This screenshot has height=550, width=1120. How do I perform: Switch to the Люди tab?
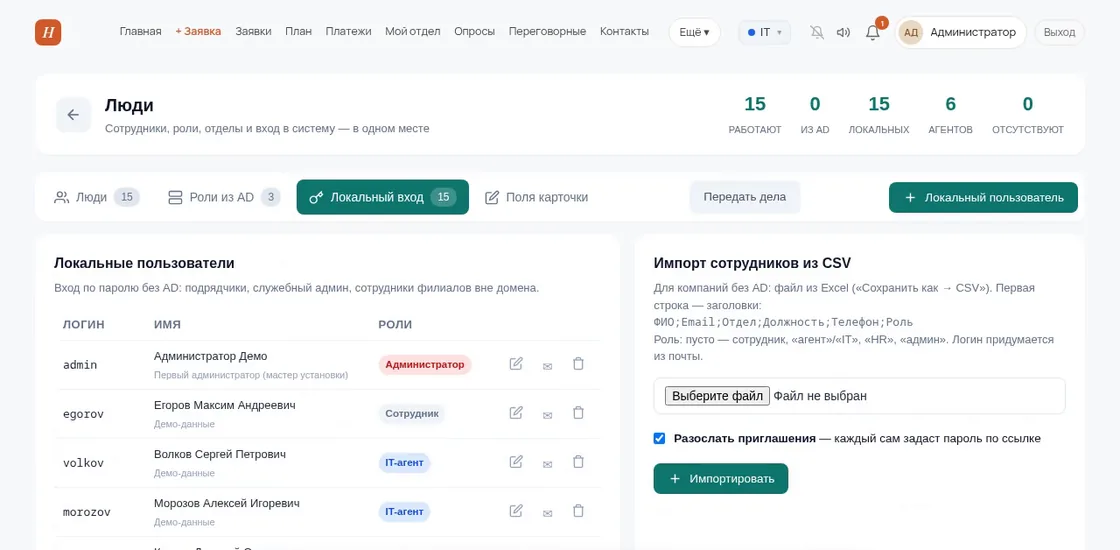coord(97,197)
